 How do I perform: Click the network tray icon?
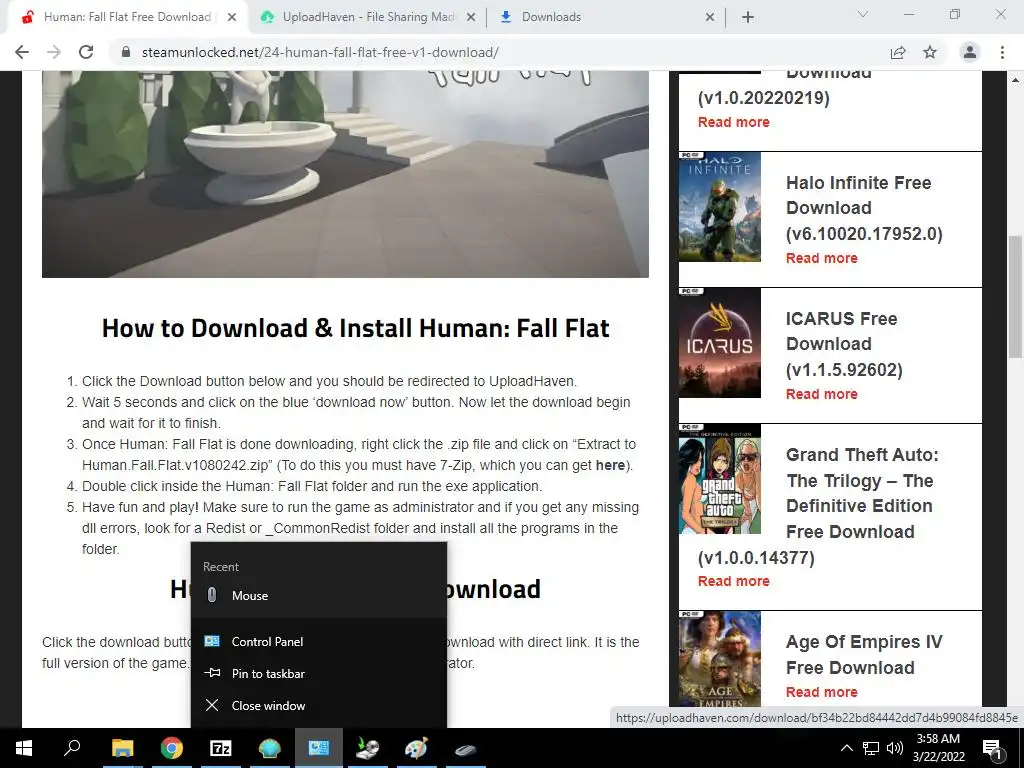click(871, 748)
